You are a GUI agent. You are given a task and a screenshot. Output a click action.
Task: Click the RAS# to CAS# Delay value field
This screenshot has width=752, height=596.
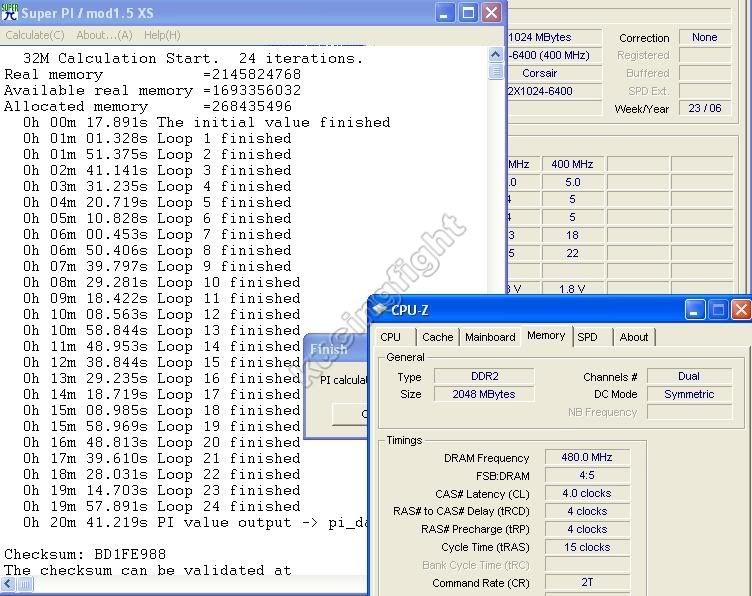[587, 512]
